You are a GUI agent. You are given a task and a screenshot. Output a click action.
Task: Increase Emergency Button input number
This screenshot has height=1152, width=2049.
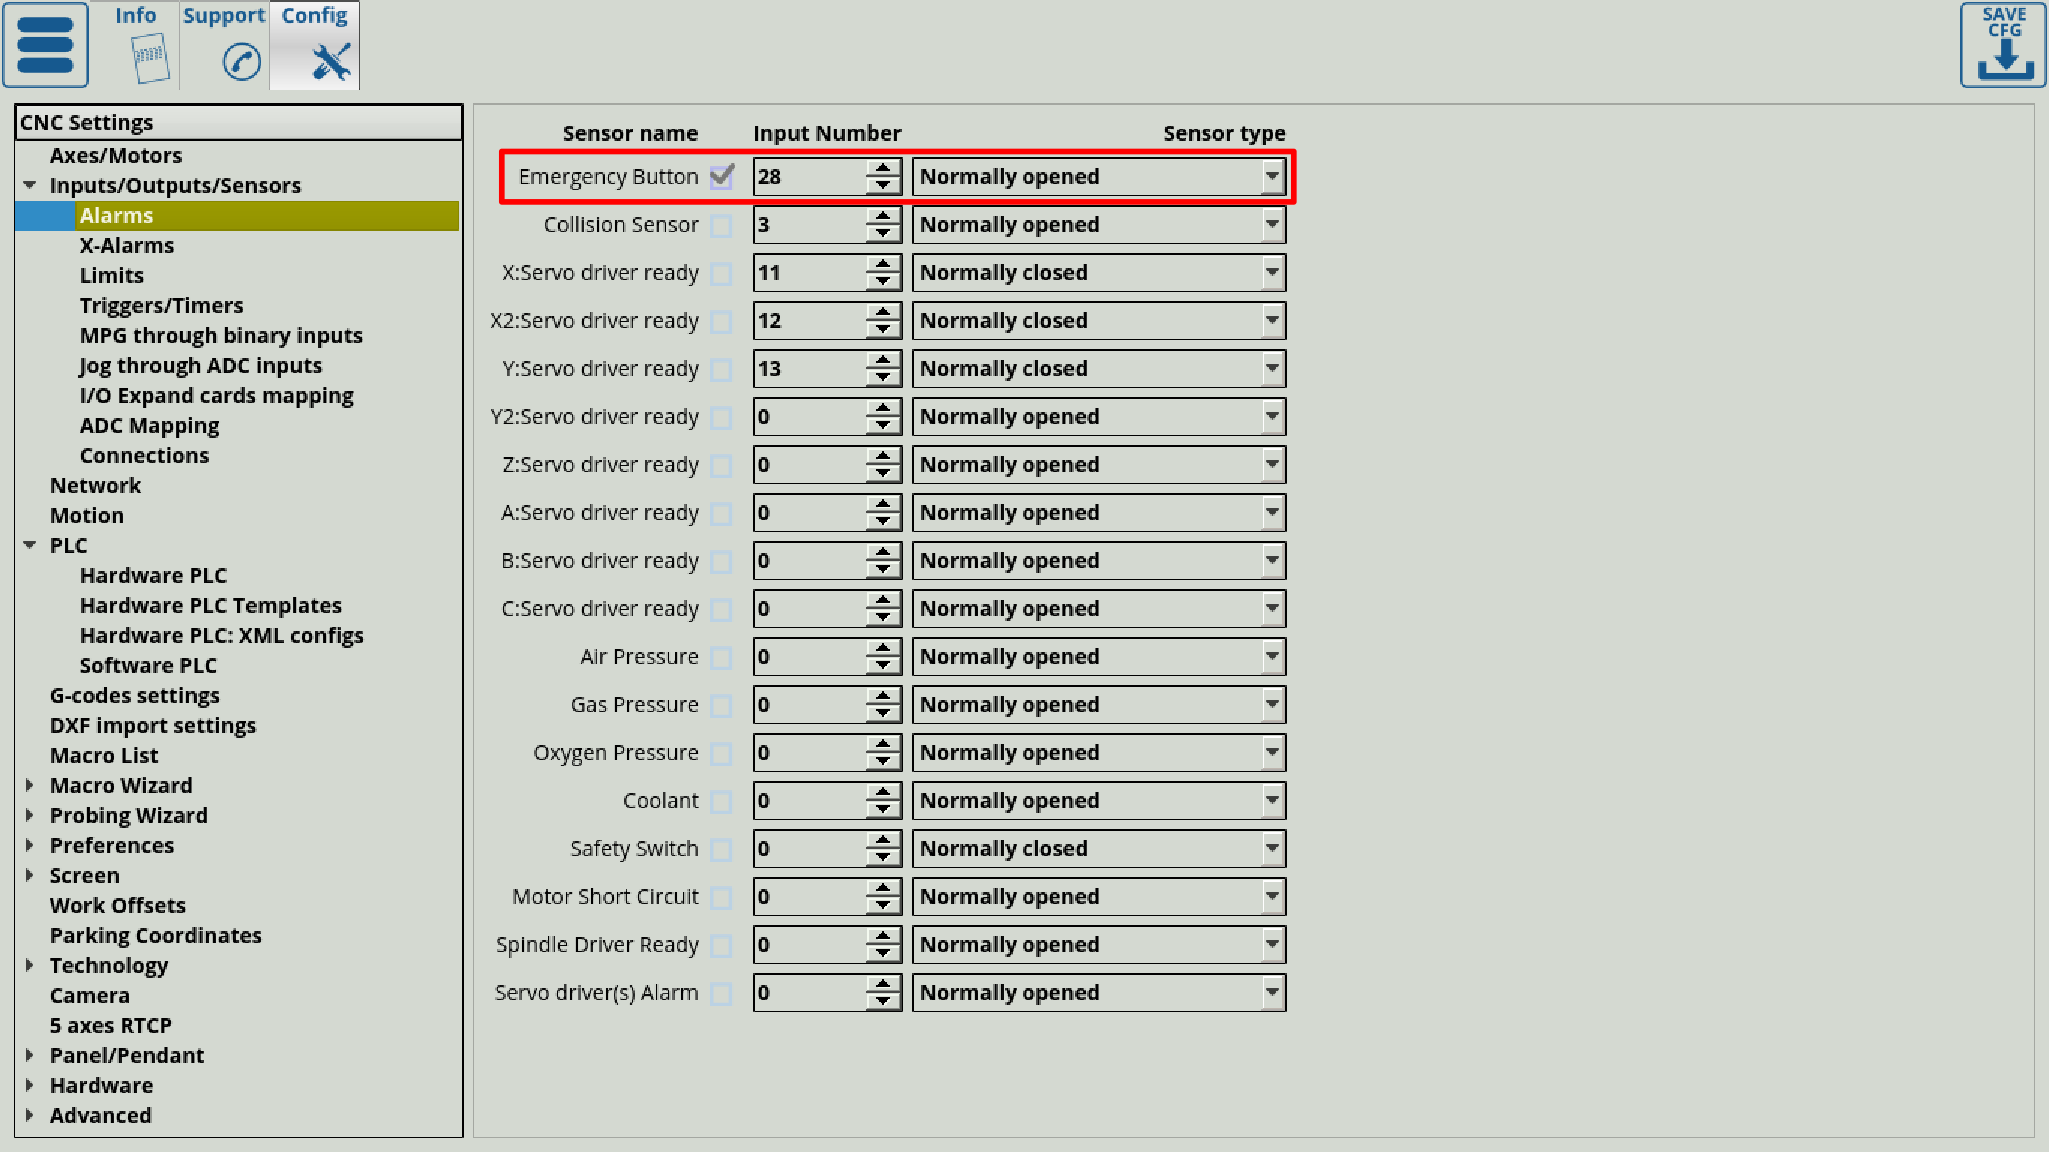pos(883,168)
